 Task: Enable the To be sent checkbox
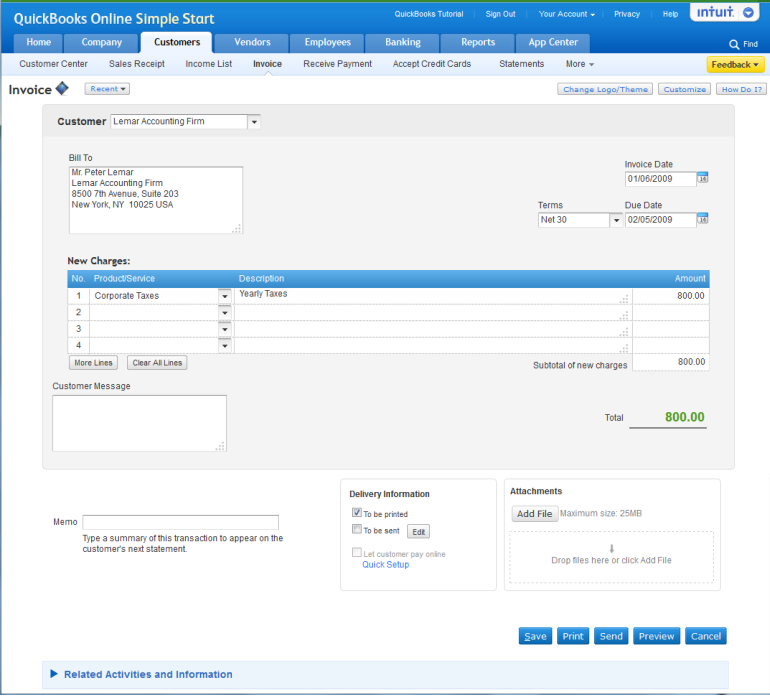click(x=357, y=529)
